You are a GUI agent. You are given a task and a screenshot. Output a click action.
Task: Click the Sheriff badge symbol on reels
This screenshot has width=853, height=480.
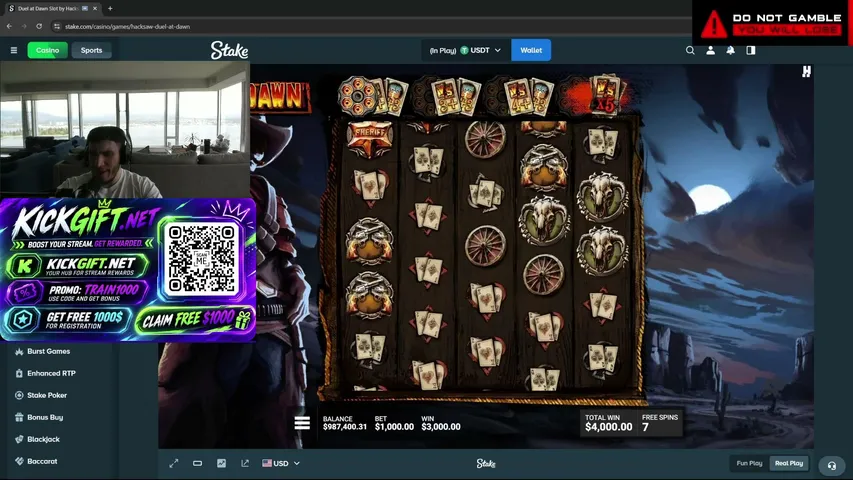coord(370,138)
